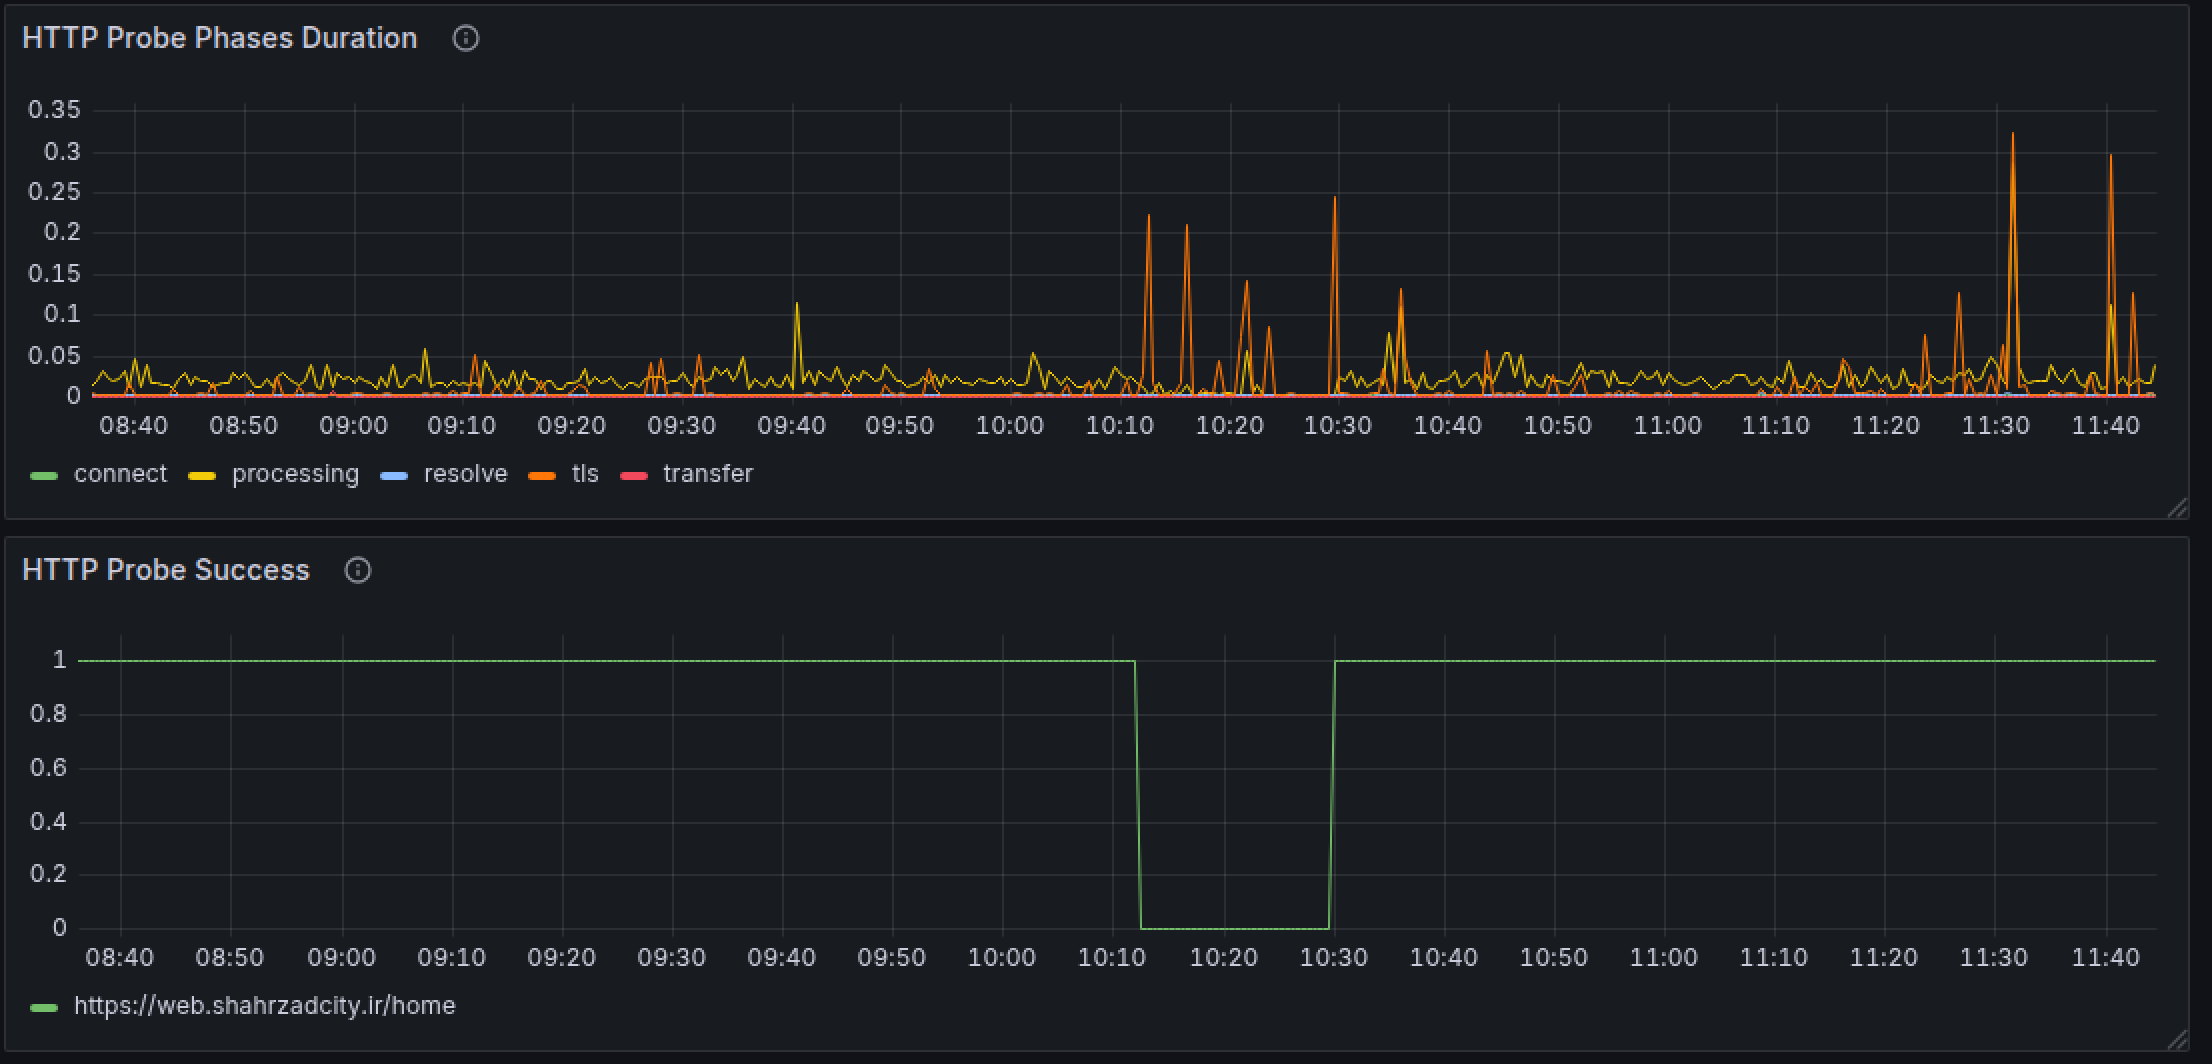Click the green legend icon below HTTP Probe Success
The width and height of the screenshot is (2212, 1064).
(44, 1006)
